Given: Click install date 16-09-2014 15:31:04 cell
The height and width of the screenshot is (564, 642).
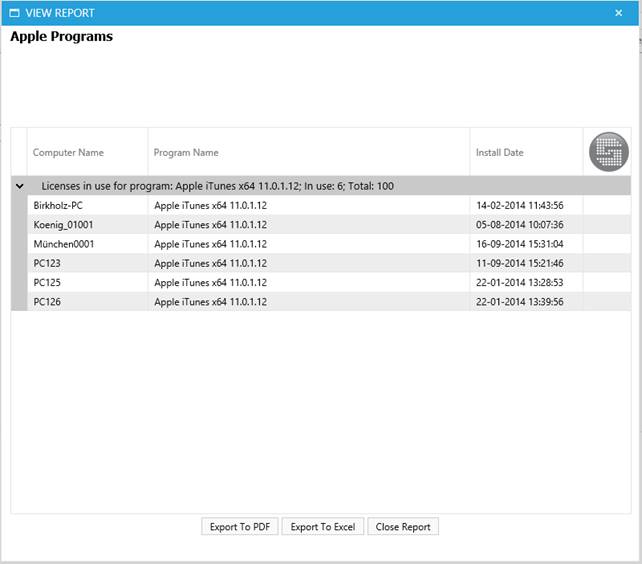Looking at the screenshot, I should point(519,244).
